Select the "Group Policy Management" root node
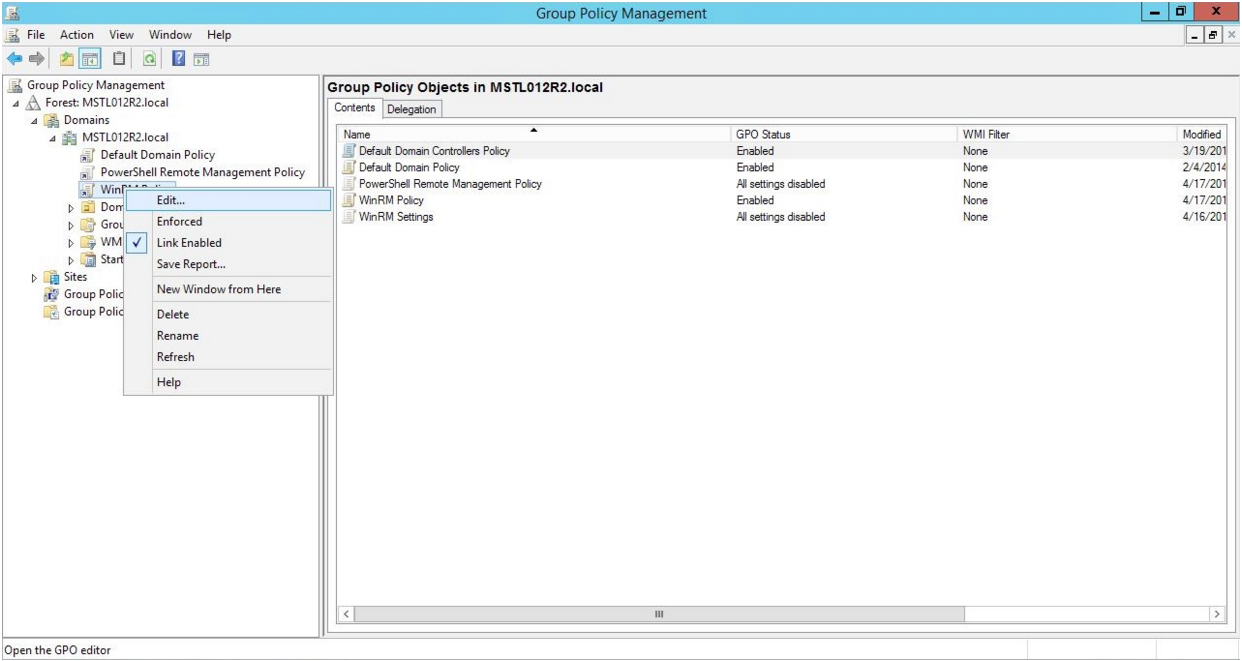The height and width of the screenshot is (661, 1242). pos(94,85)
